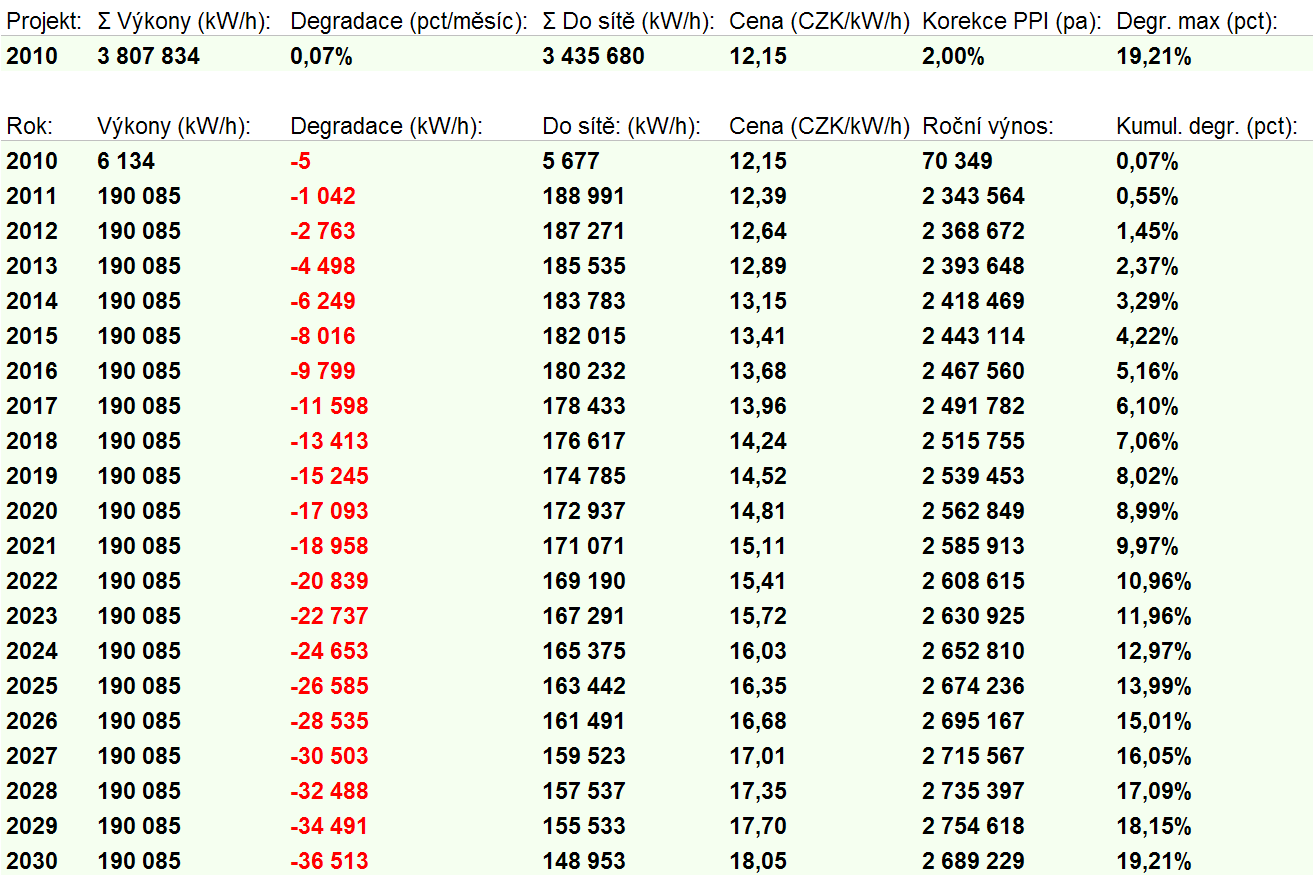Click the degradation value -11 598
This screenshot has height=875, width=1314.
pos(329,407)
